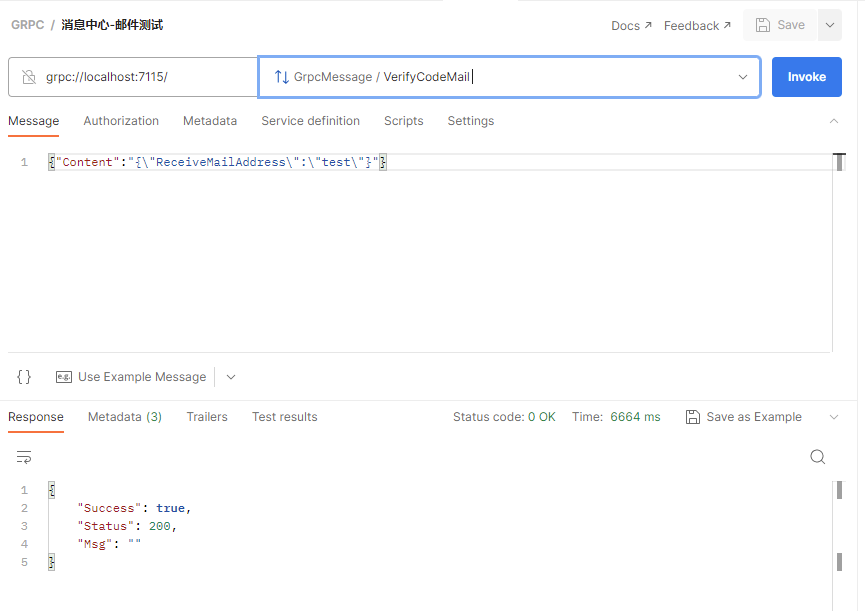
Task: Click the response pane vertical scrollbar
Action: (839, 526)
